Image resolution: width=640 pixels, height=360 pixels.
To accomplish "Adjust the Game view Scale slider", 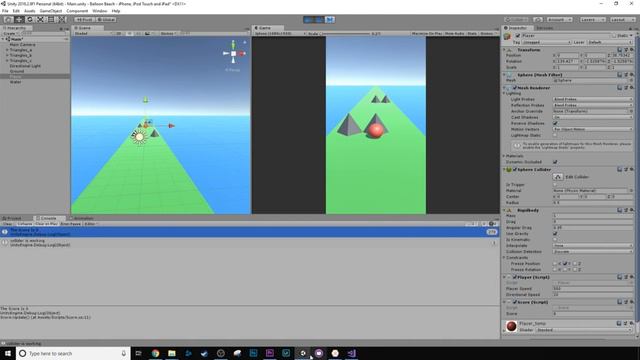I will (x=345, y=33).
